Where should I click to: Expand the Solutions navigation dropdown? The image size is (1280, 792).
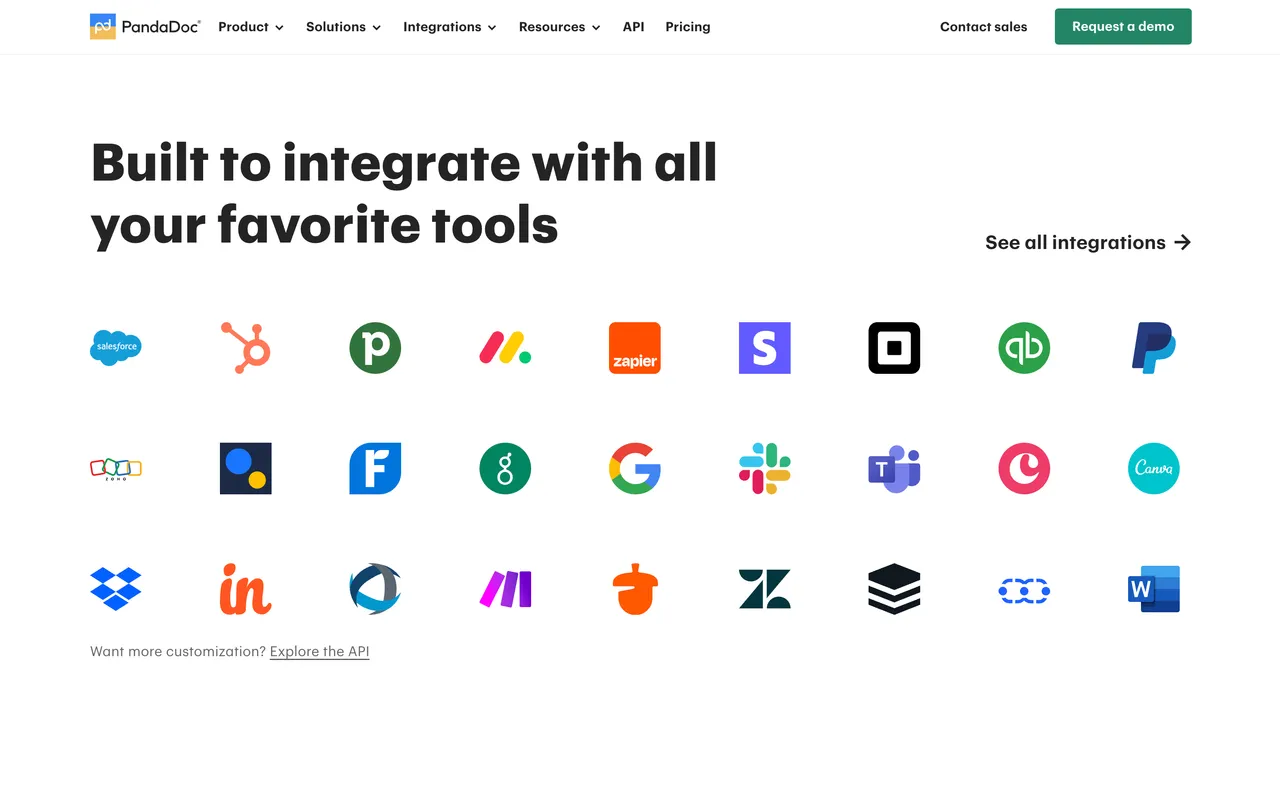343,27
